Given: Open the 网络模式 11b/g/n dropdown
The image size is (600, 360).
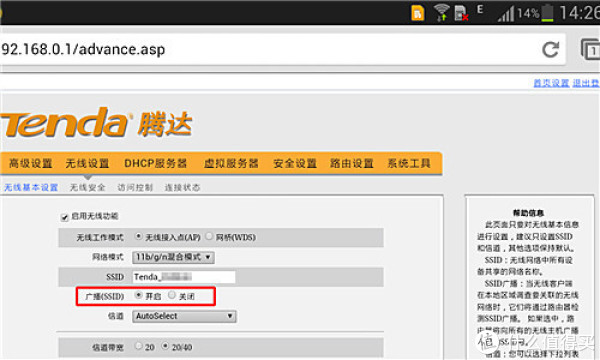Looking at the screenshot, I should pyautogui.click(x=173, y=257).
